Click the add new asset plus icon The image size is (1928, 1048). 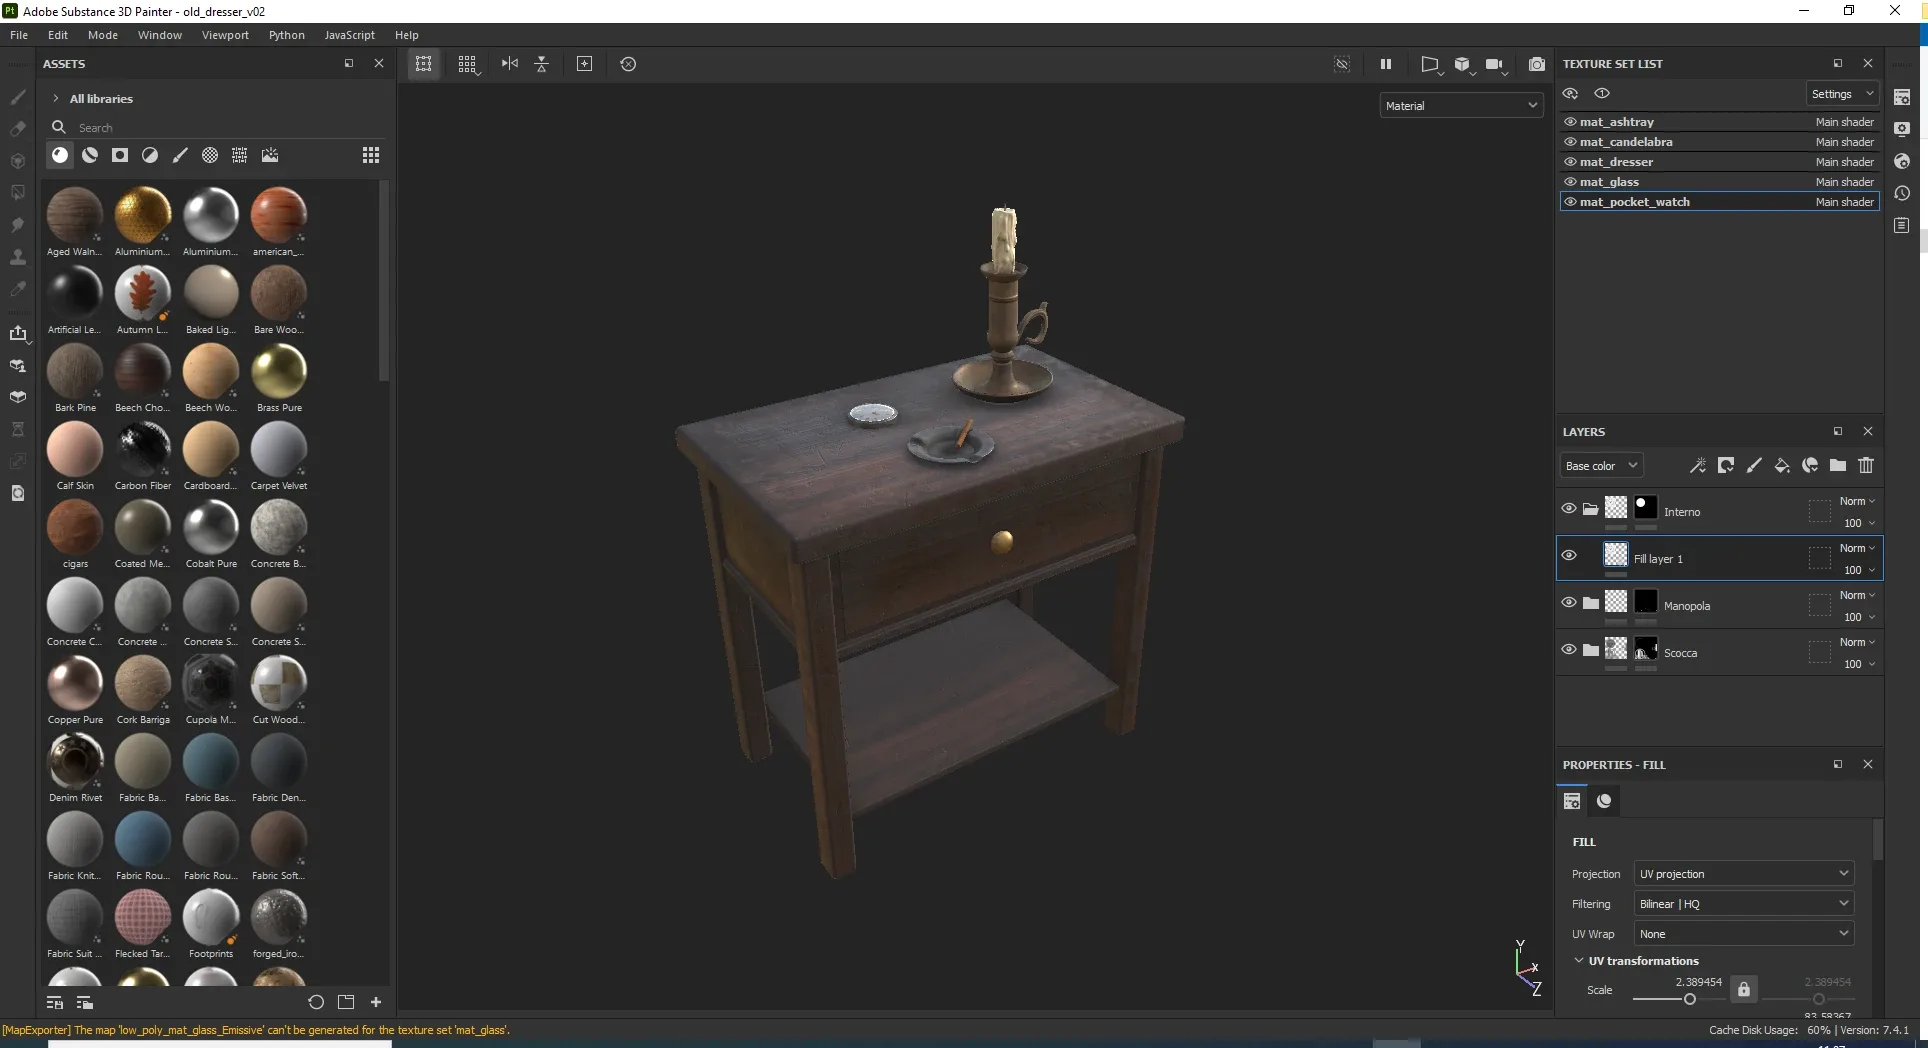pyautogui.click(x=376, y=1002)
